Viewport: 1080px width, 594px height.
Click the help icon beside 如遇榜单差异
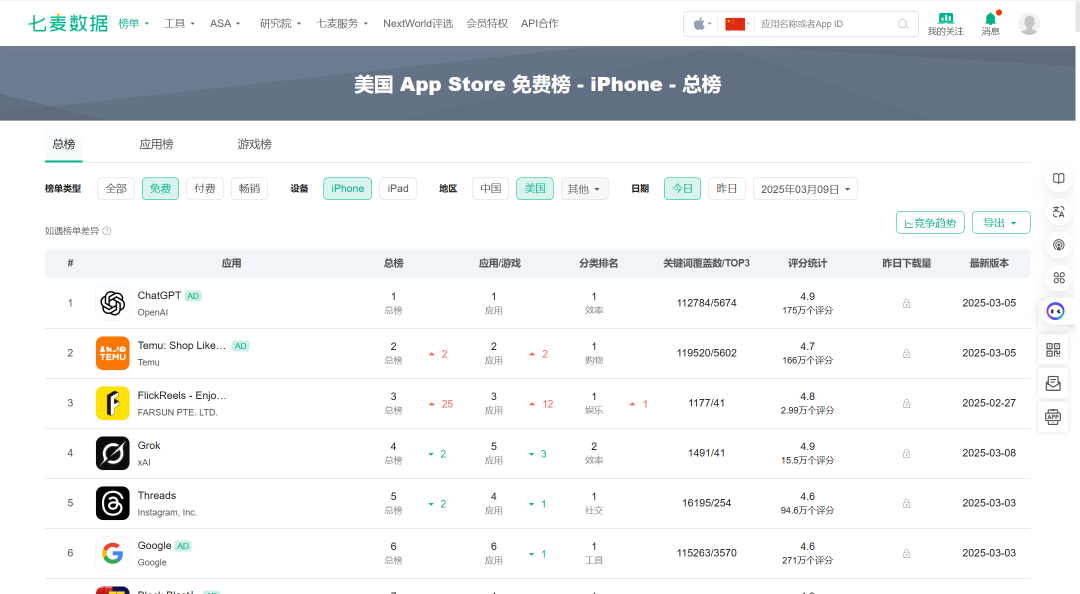click(107, 231)
